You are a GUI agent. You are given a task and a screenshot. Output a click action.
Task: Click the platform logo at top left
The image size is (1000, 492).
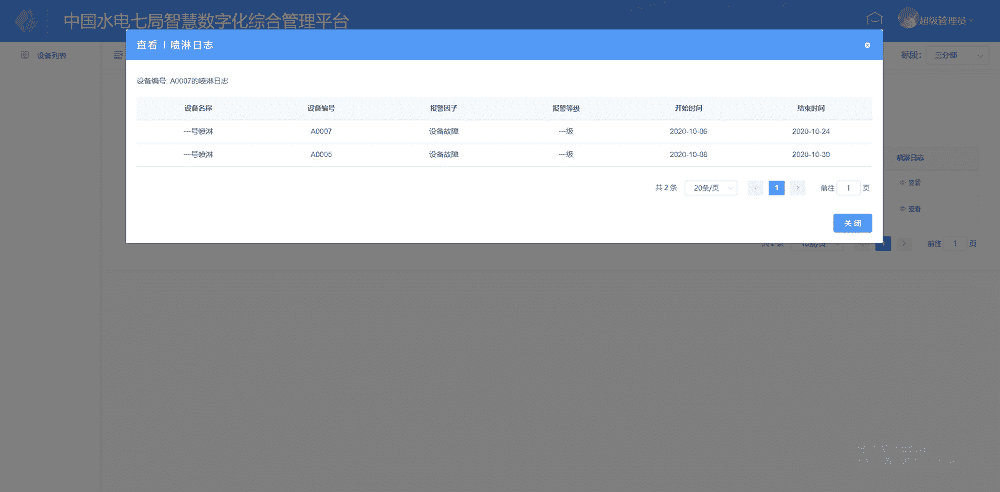(33, 20)
